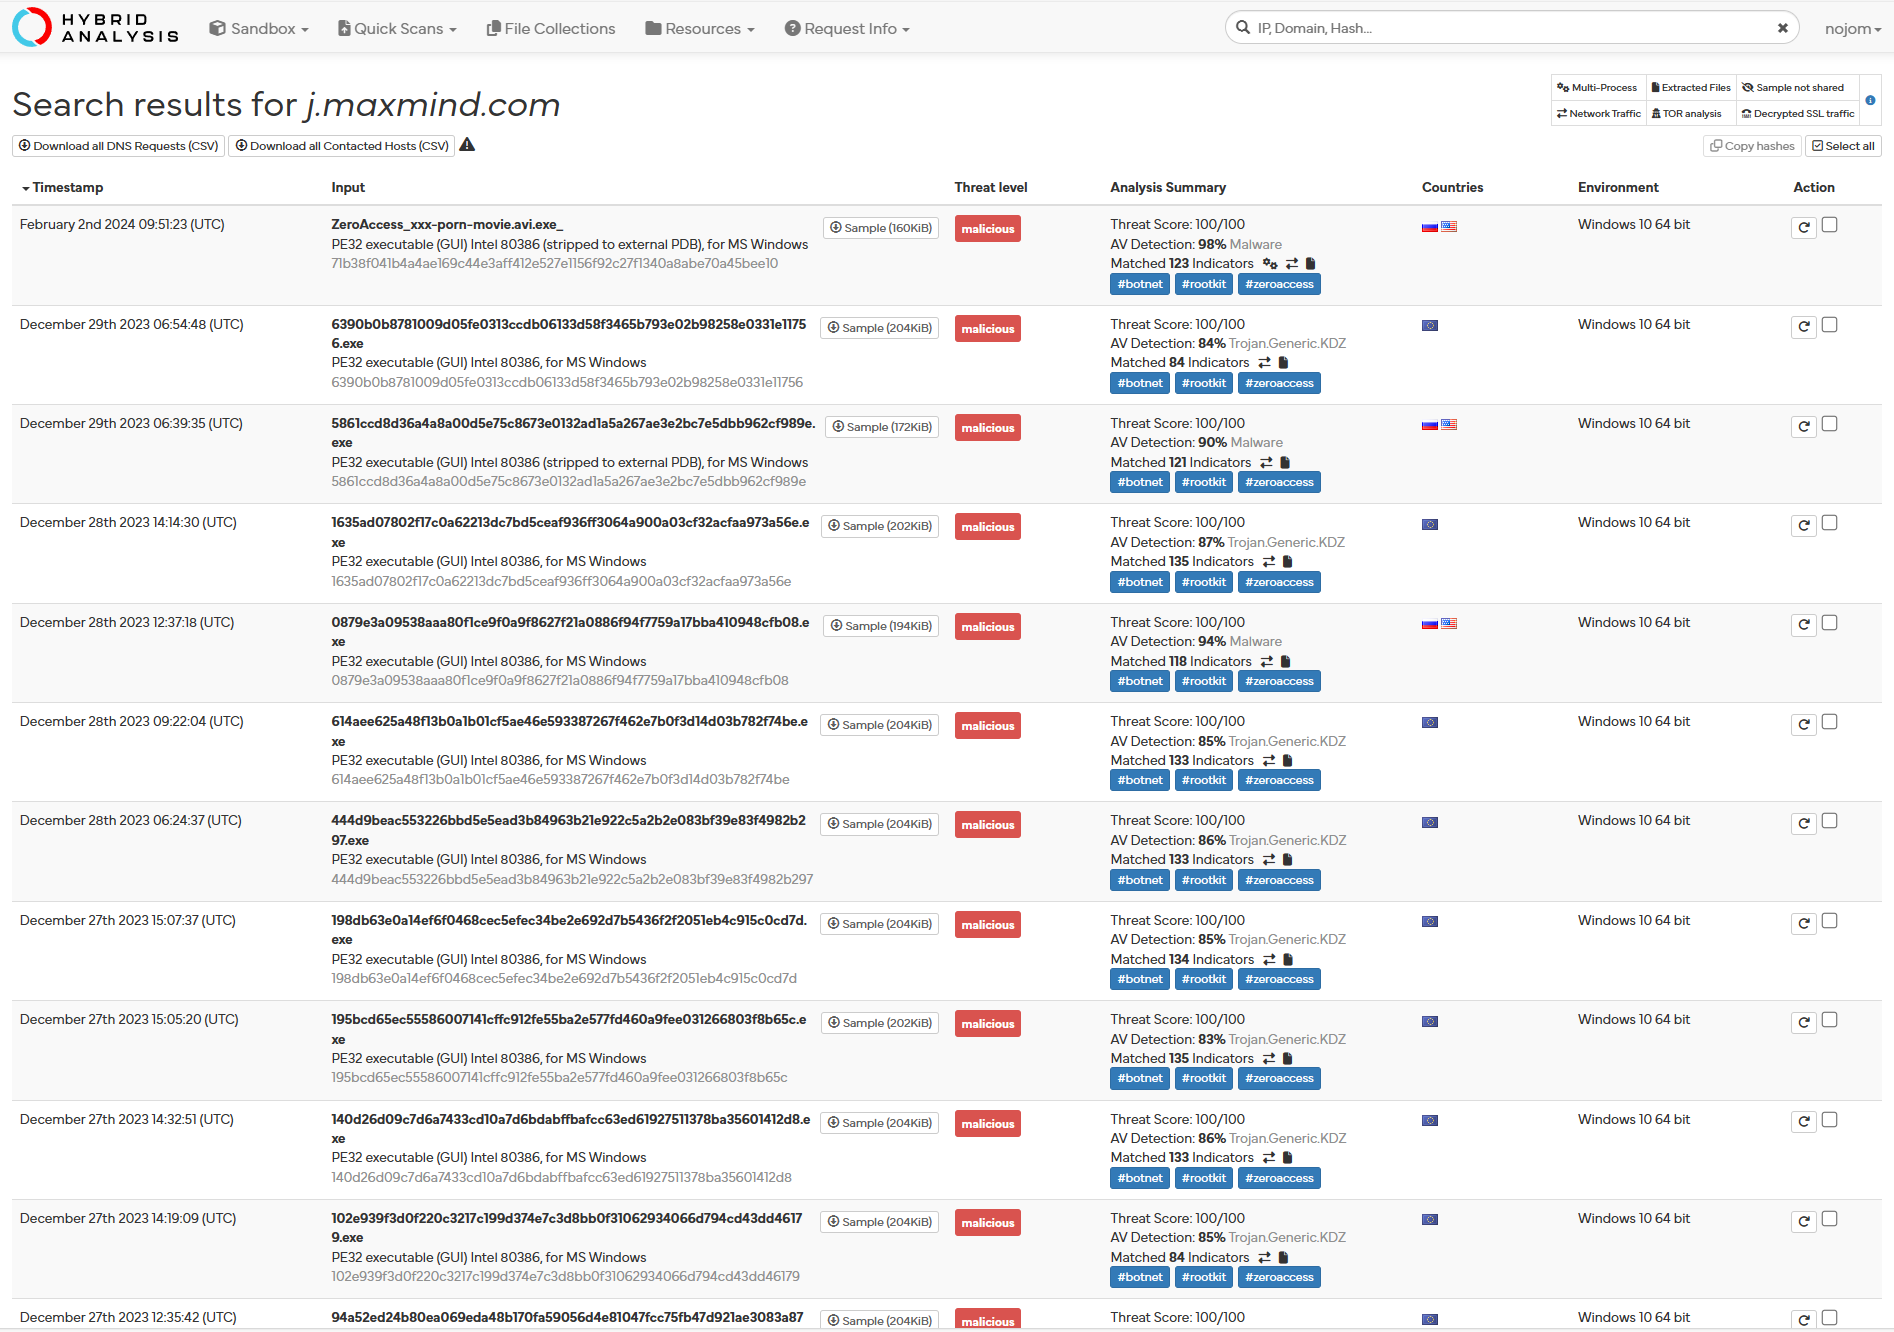The width and height of the screenshot is (1894, 1332).
Task: Select checkbox for the 444d9beac553 row
Action: point(1829,821)
